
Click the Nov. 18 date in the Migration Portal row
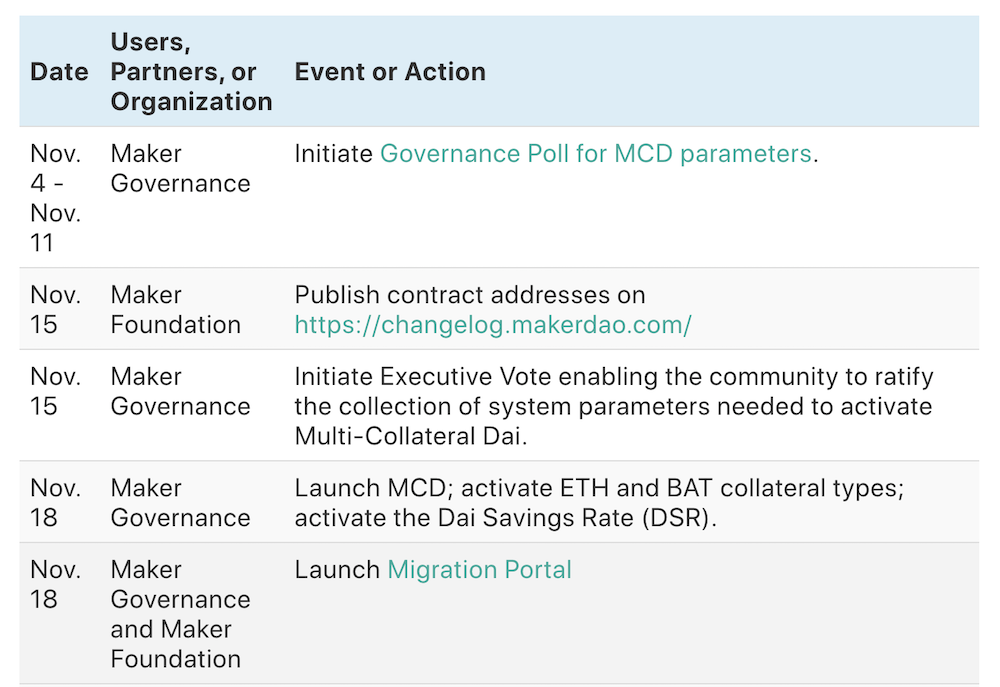56,584
